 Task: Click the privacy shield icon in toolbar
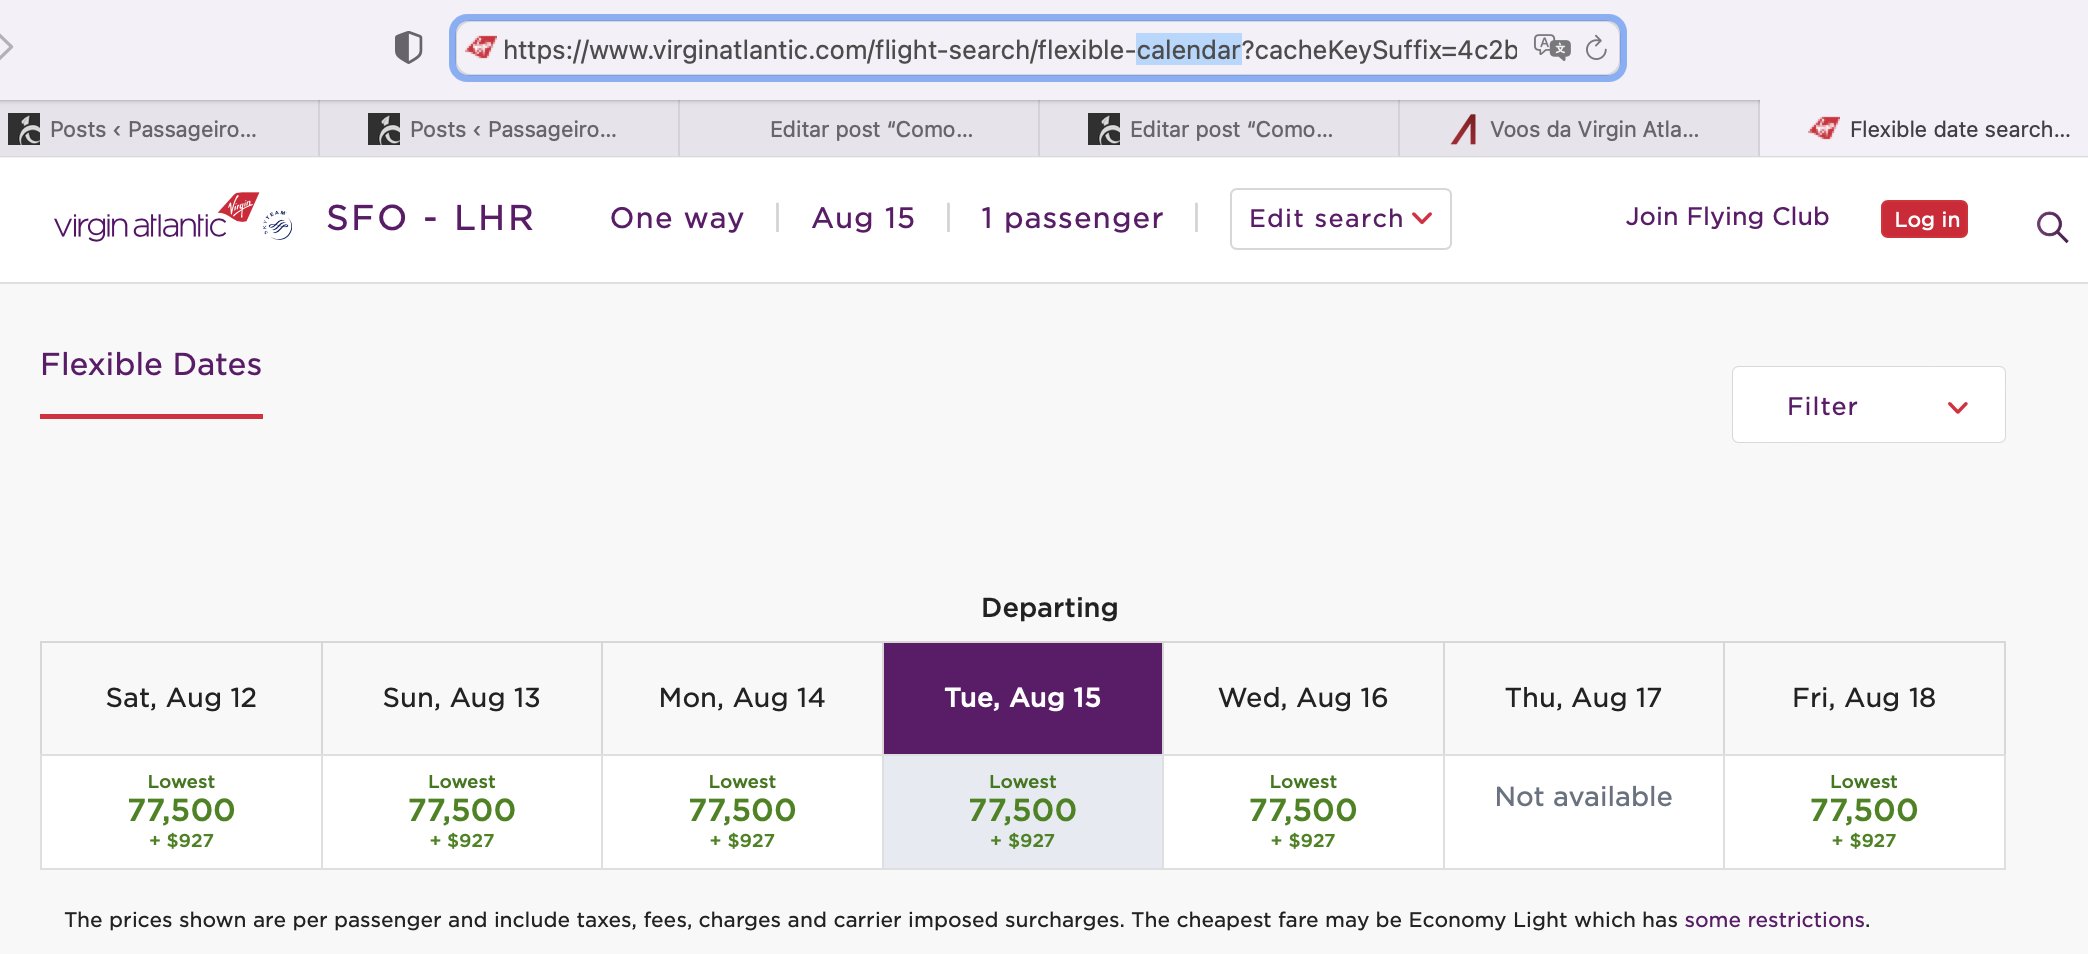point(408,47)
